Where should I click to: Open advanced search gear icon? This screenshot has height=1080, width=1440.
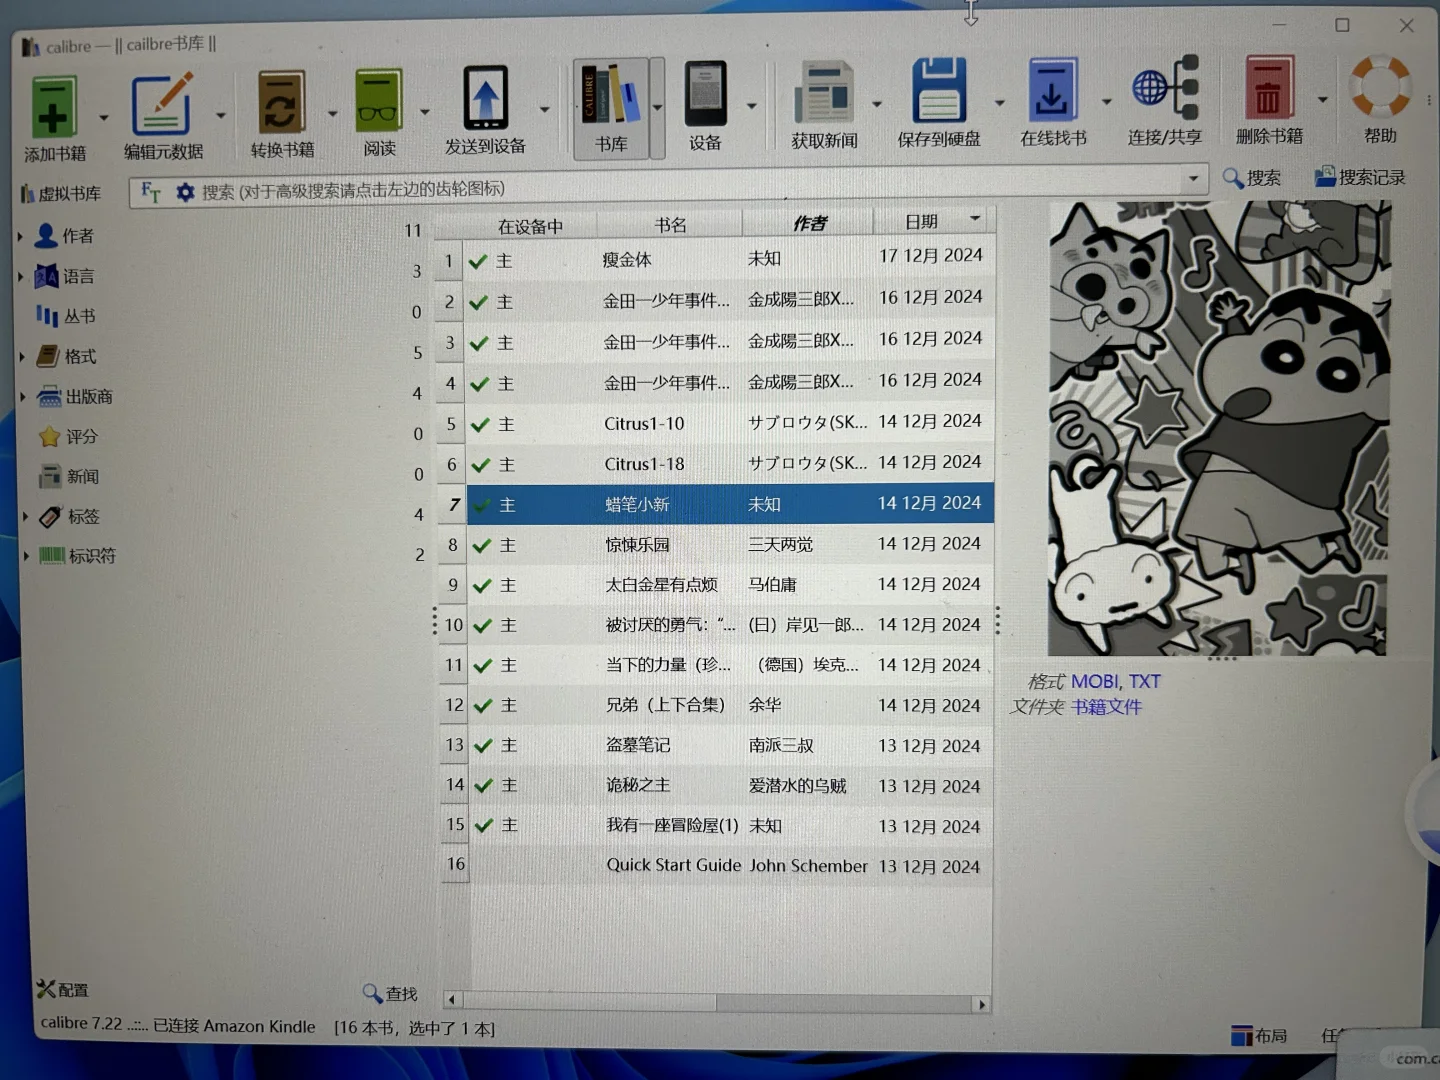point(185,191)
